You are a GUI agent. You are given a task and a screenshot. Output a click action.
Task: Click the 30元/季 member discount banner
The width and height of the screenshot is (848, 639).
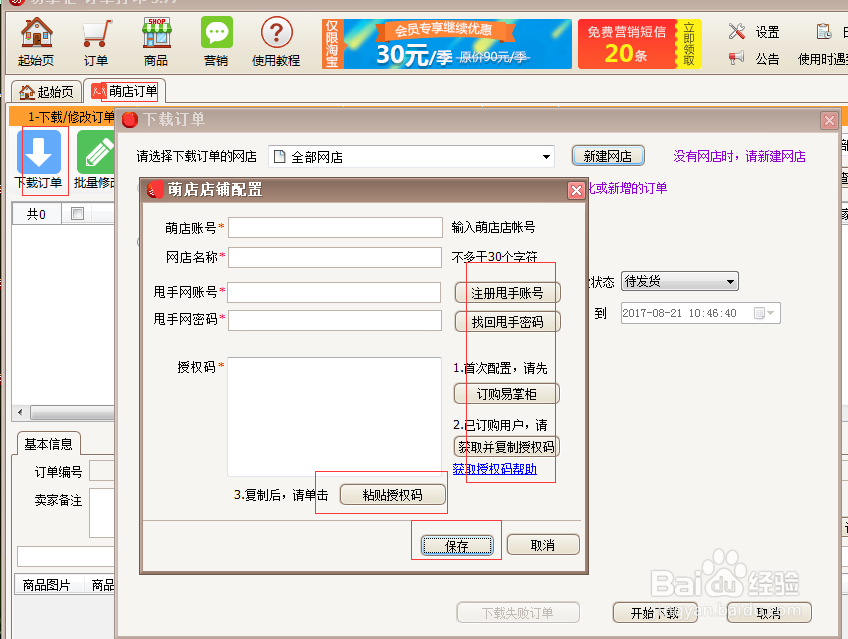click(447, 44)
